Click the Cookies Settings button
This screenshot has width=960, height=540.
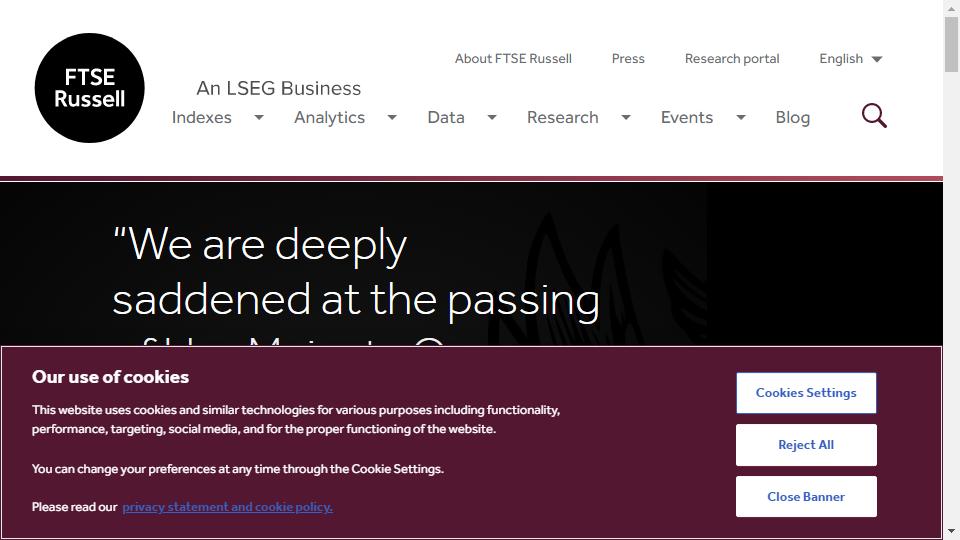pyautogui.click(x=806, y=393)
